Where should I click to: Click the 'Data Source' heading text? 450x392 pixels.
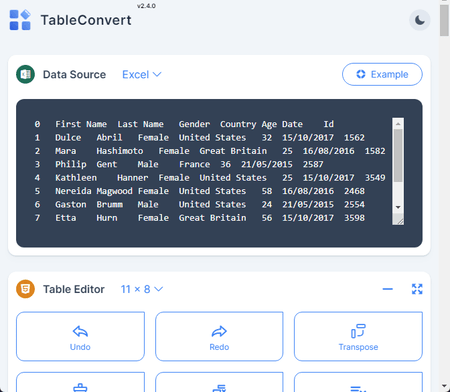coord(74,74)
